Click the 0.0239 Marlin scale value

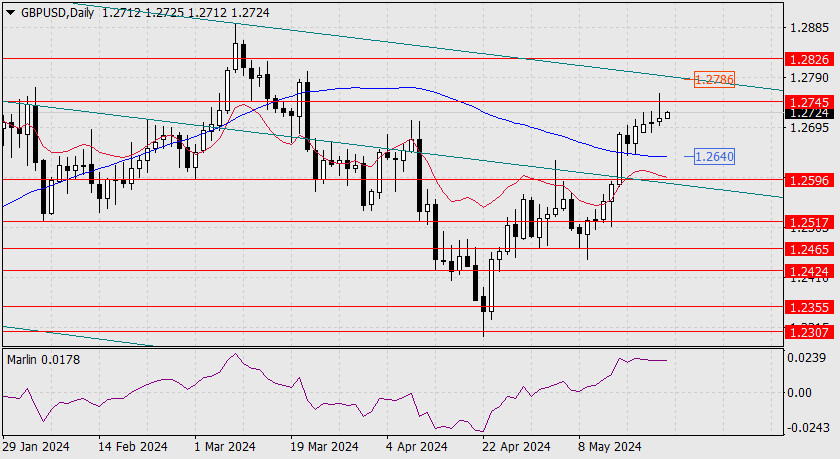point(807,357)
